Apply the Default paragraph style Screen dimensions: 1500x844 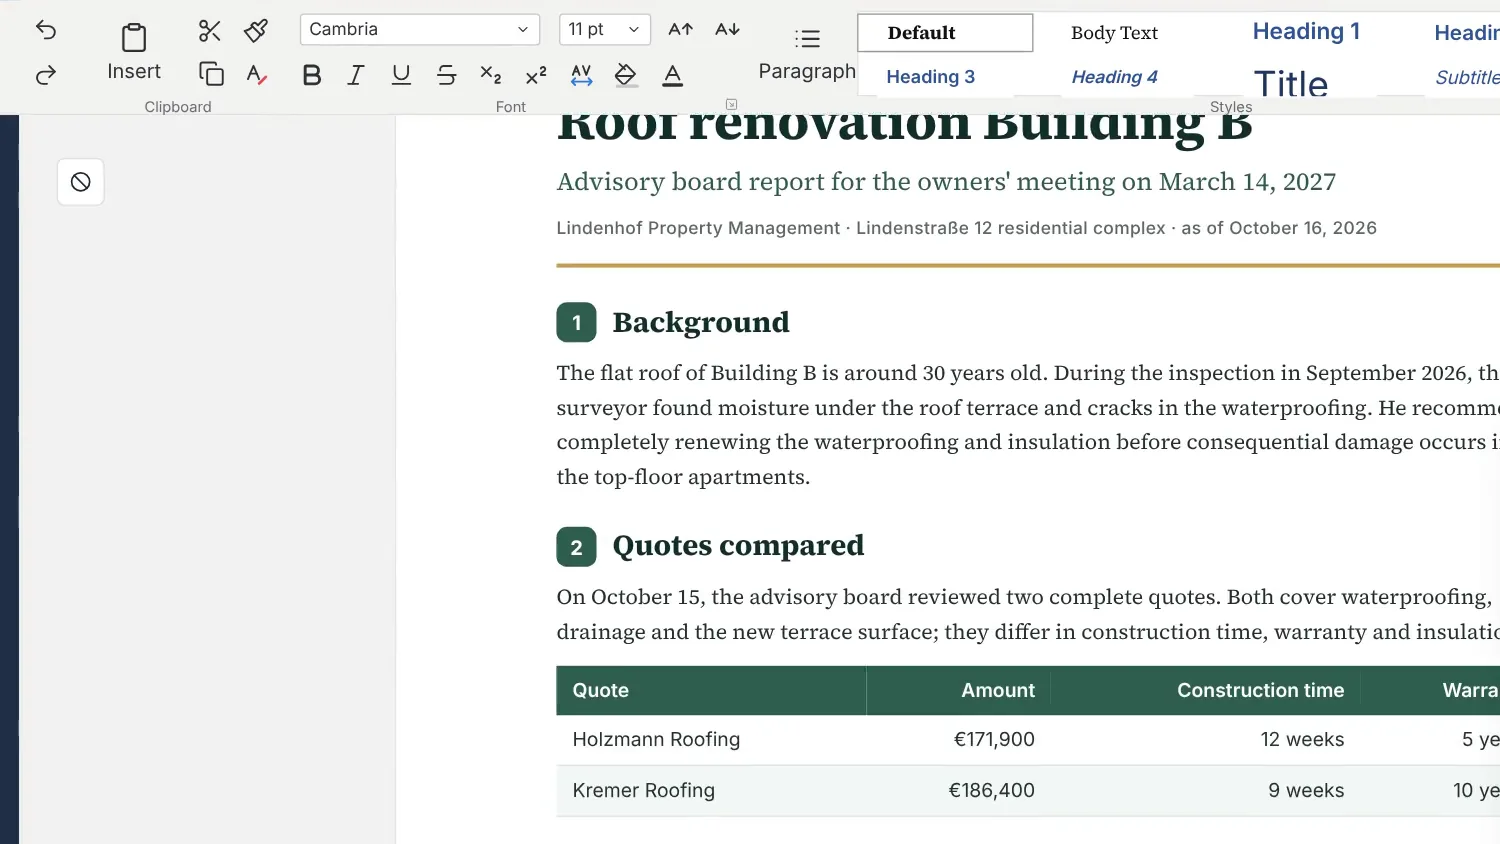(945, 33)
